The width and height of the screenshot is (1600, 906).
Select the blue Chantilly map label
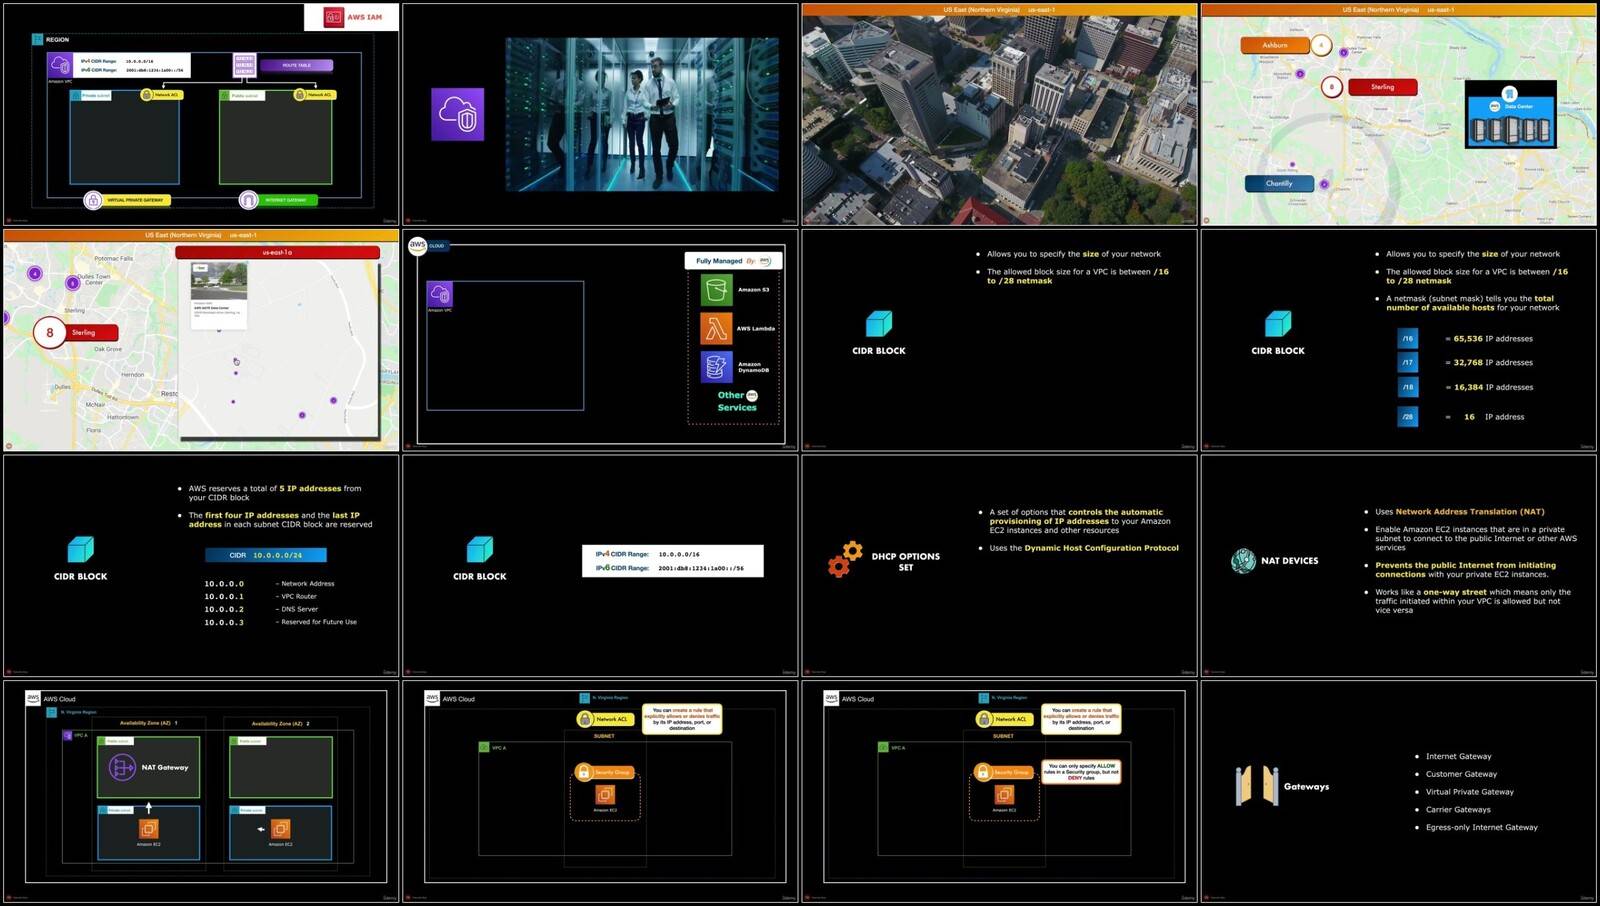[1279, 184]
